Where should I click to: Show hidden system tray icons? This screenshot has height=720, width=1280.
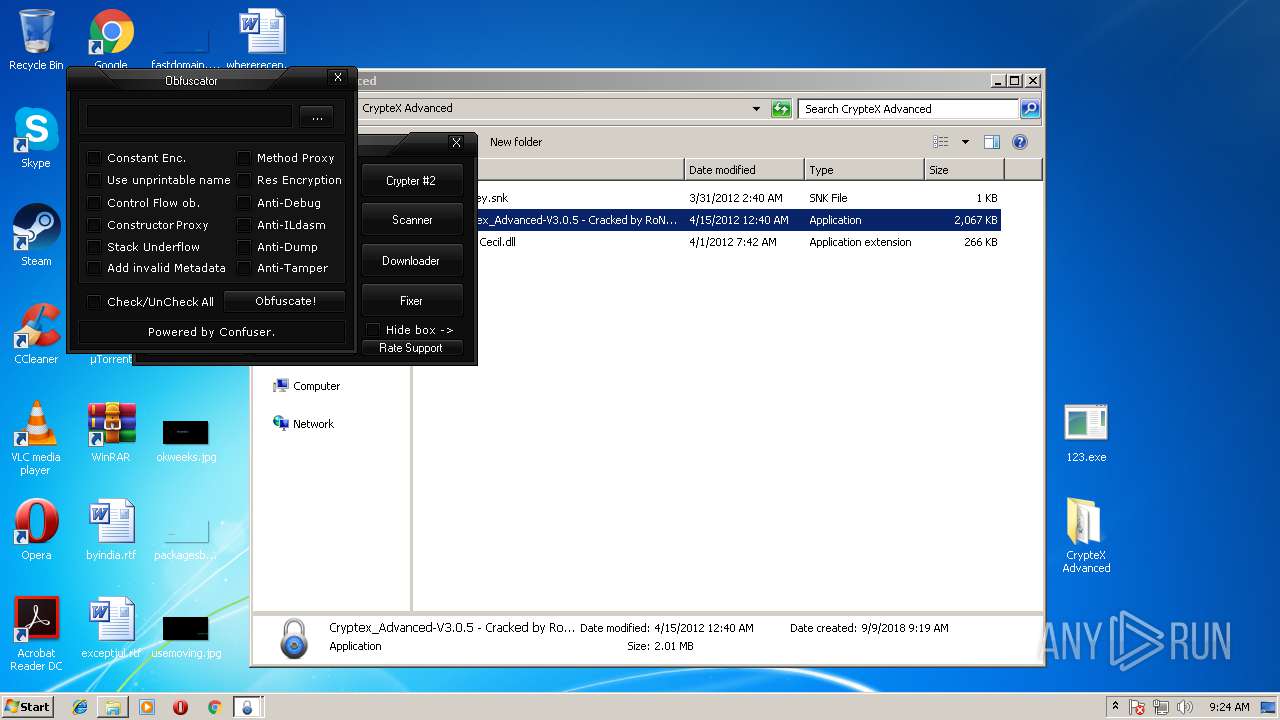tap(1115, 706)
